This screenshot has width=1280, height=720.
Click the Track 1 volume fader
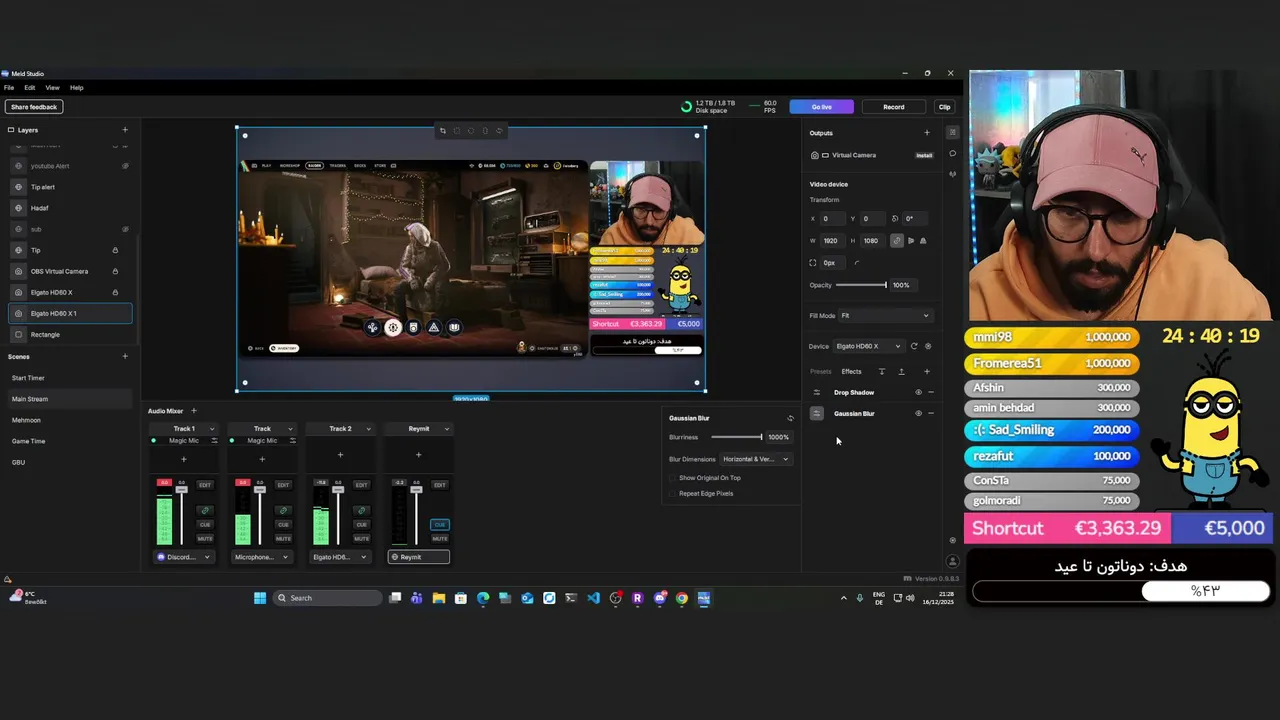[181, 489]
